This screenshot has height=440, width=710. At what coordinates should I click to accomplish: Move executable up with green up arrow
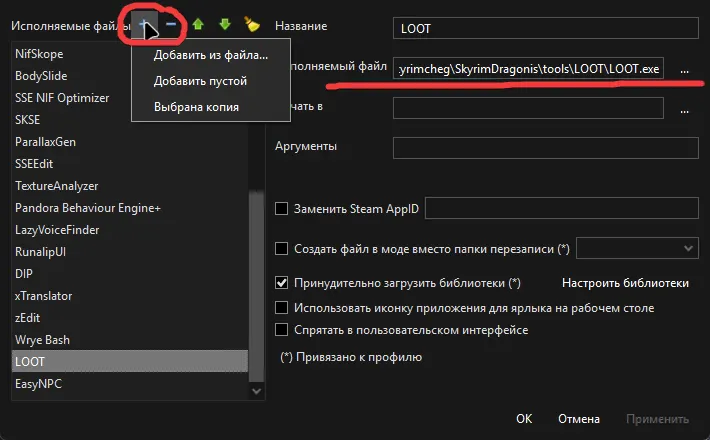(198, 24)
